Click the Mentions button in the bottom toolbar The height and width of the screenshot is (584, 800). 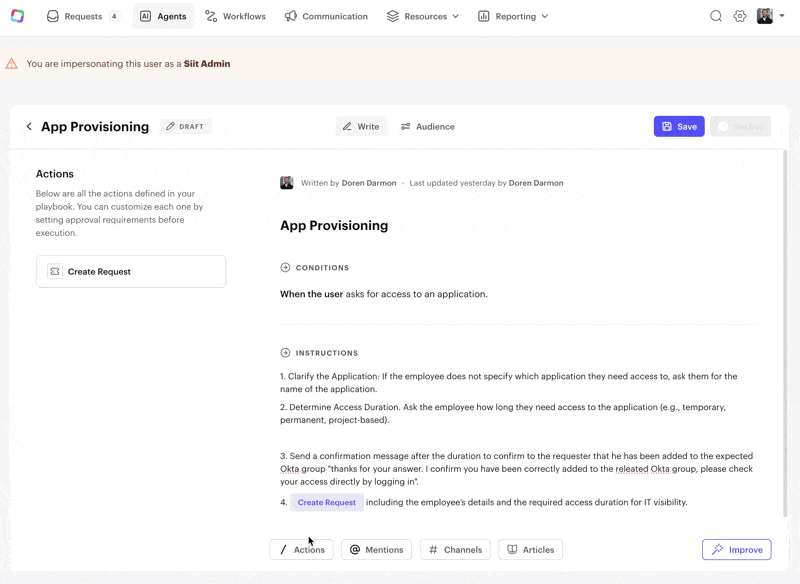point(376,549)
